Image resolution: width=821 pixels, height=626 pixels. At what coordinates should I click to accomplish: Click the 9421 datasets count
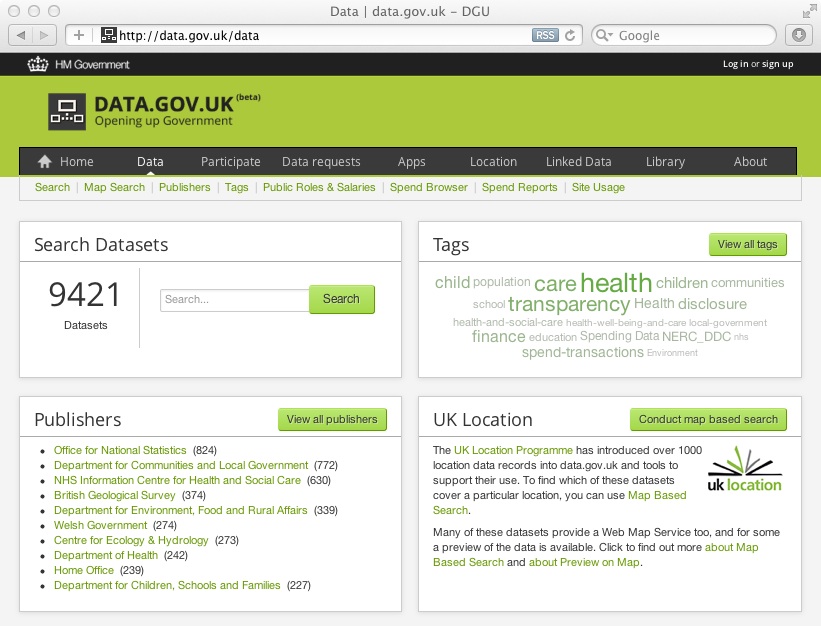tap(84, 294)
